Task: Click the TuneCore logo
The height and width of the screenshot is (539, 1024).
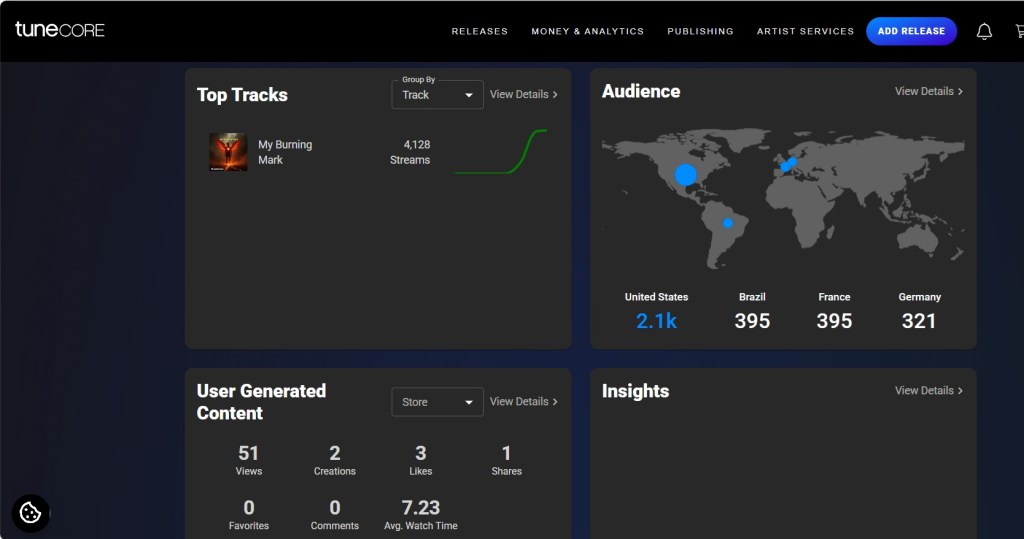Action: tap(60, 30)
